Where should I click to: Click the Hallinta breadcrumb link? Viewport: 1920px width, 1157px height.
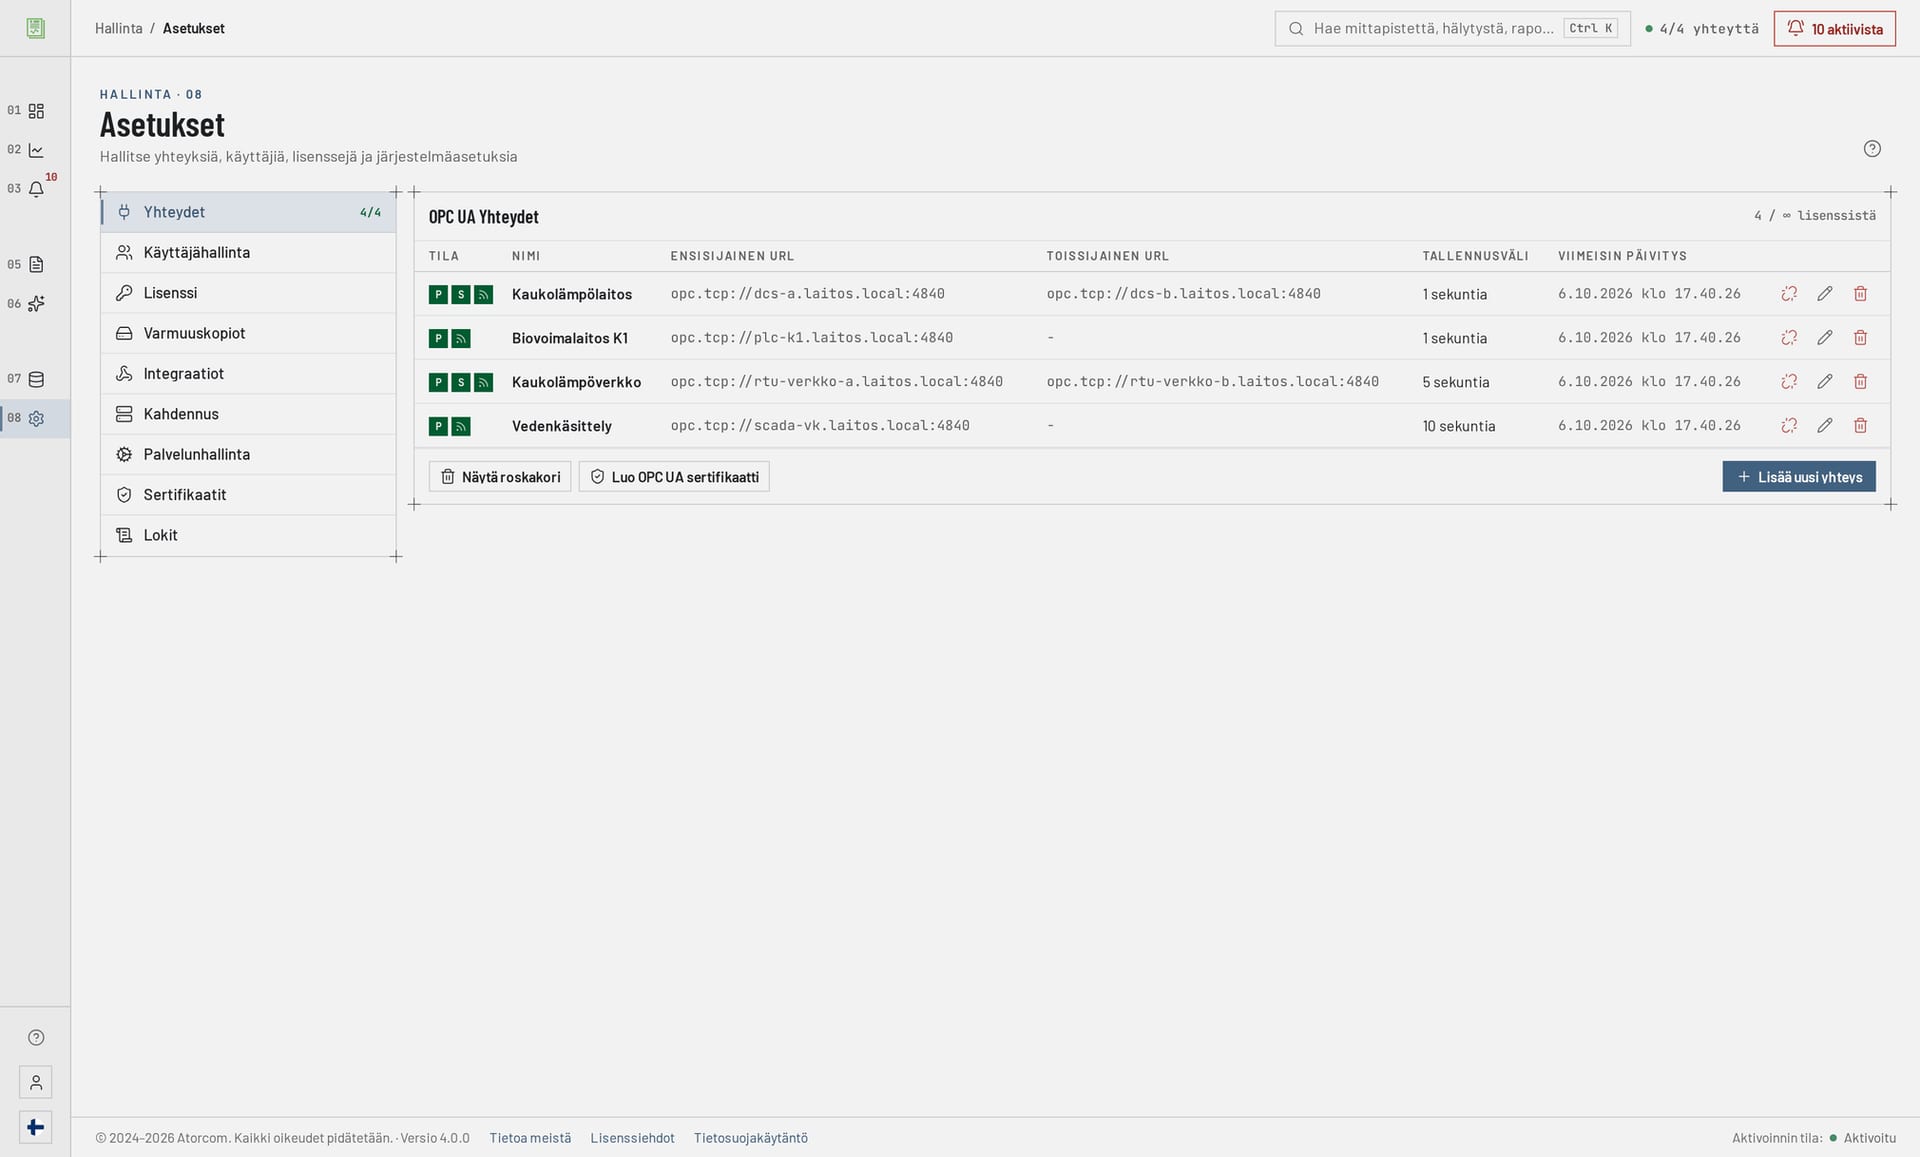pos(119,29)
